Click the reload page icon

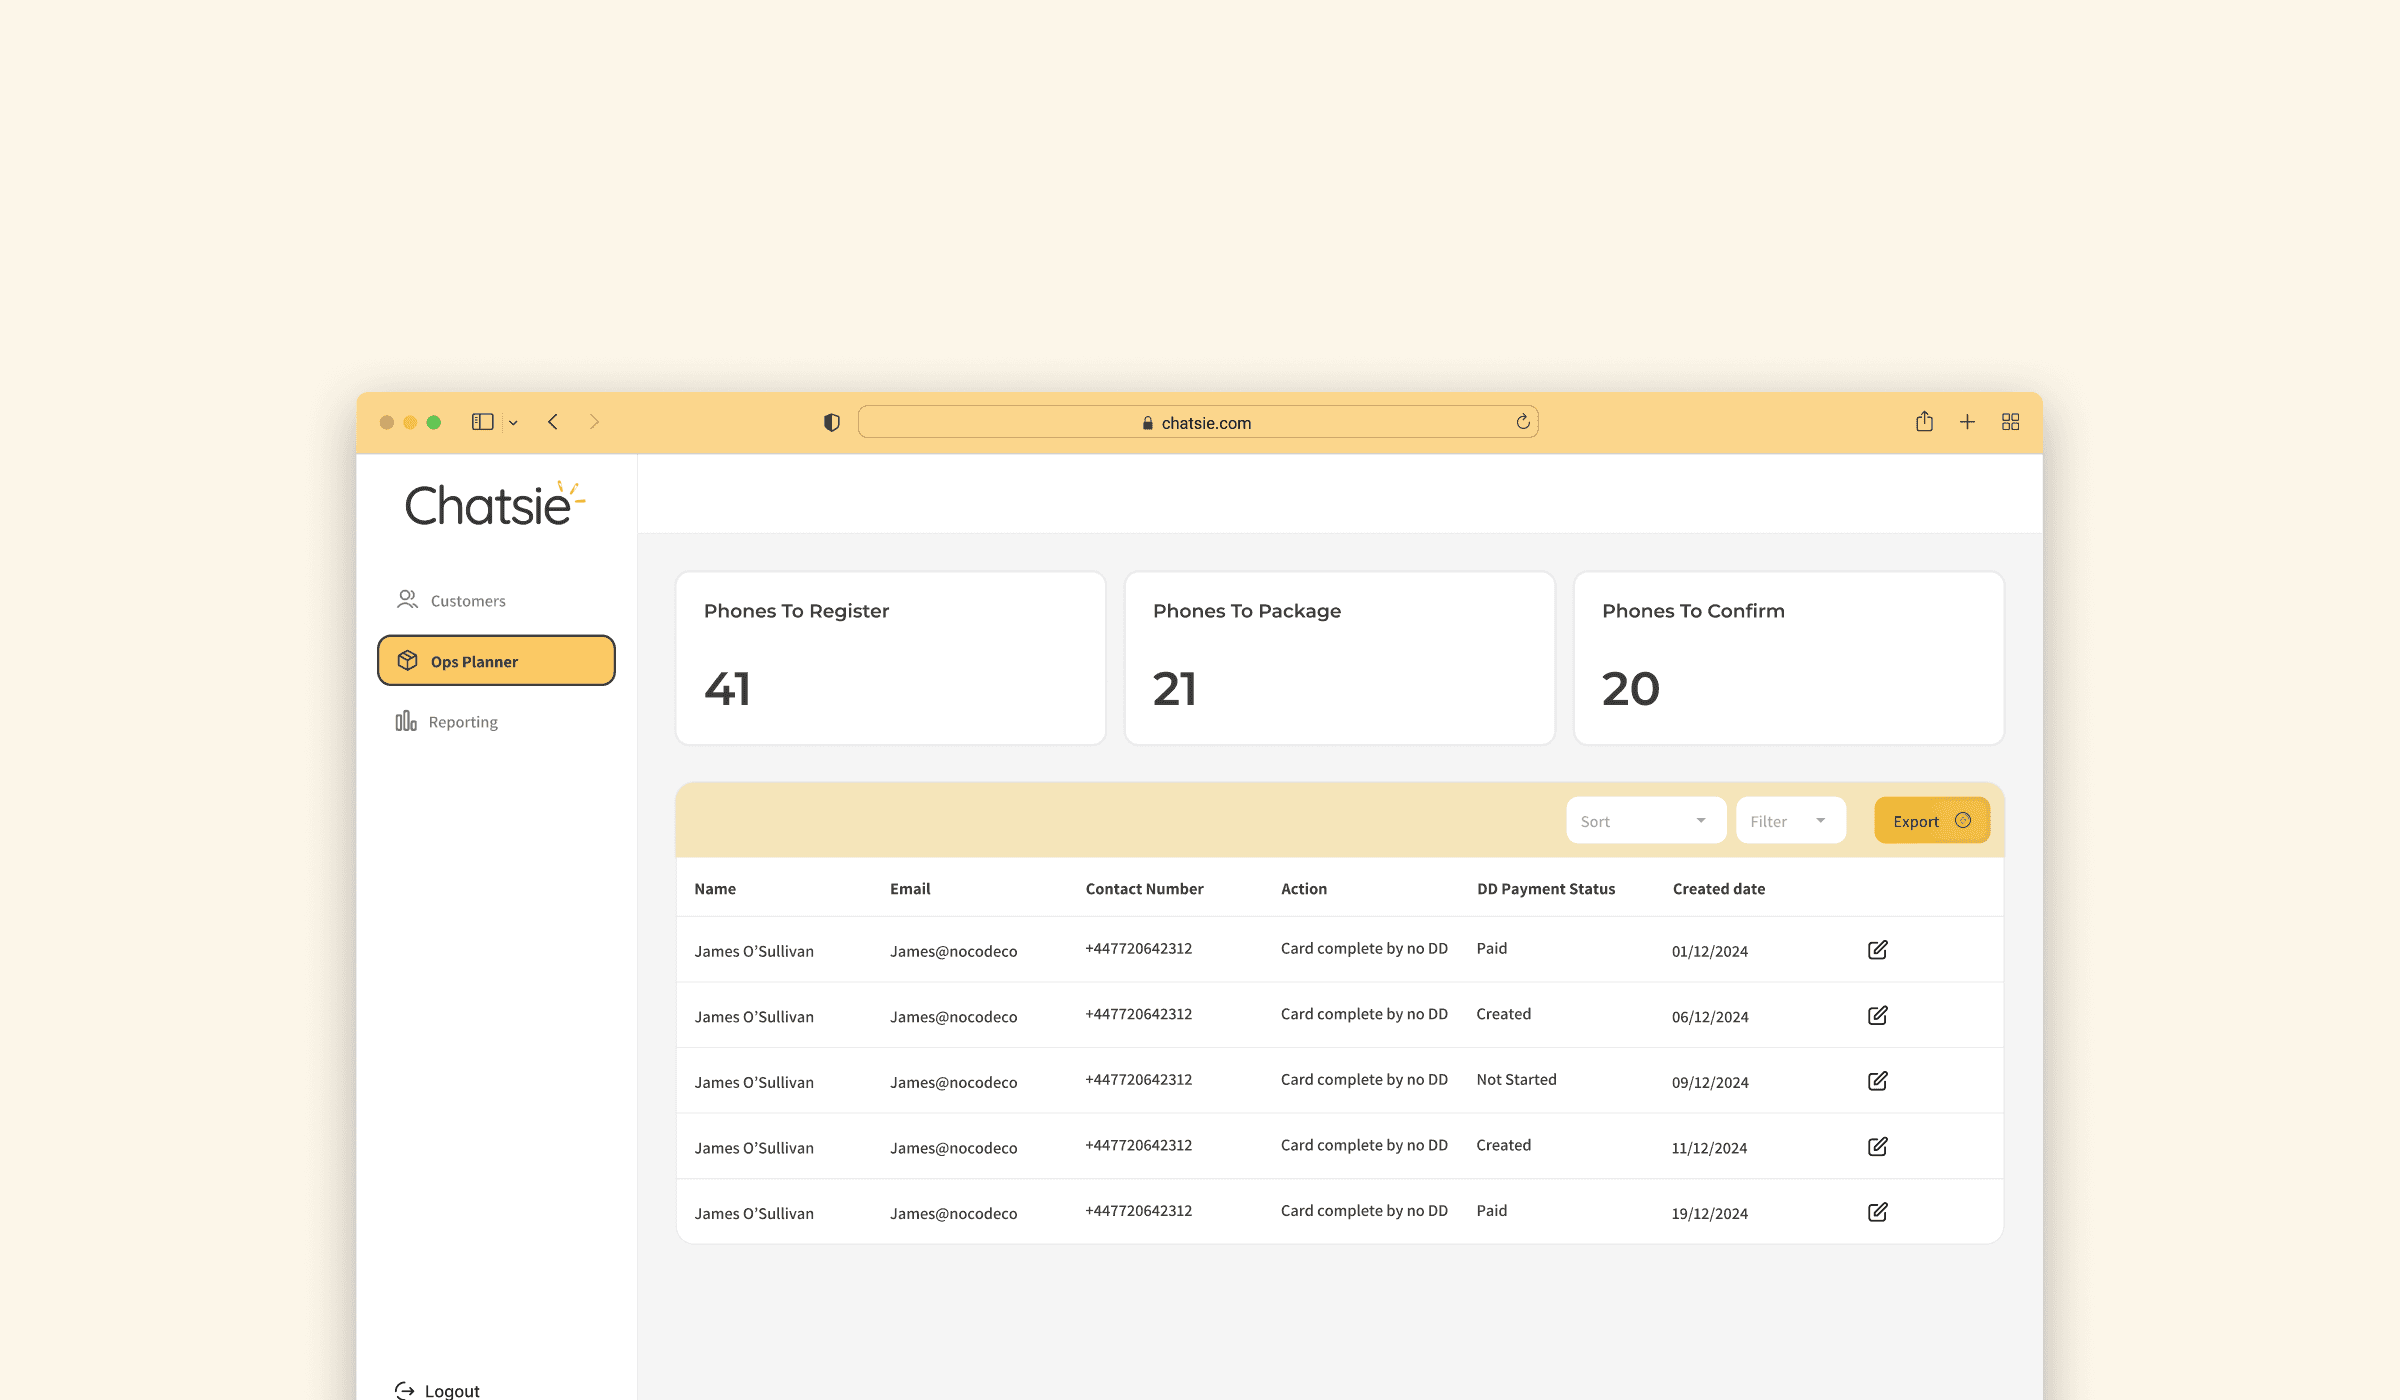1522,422
